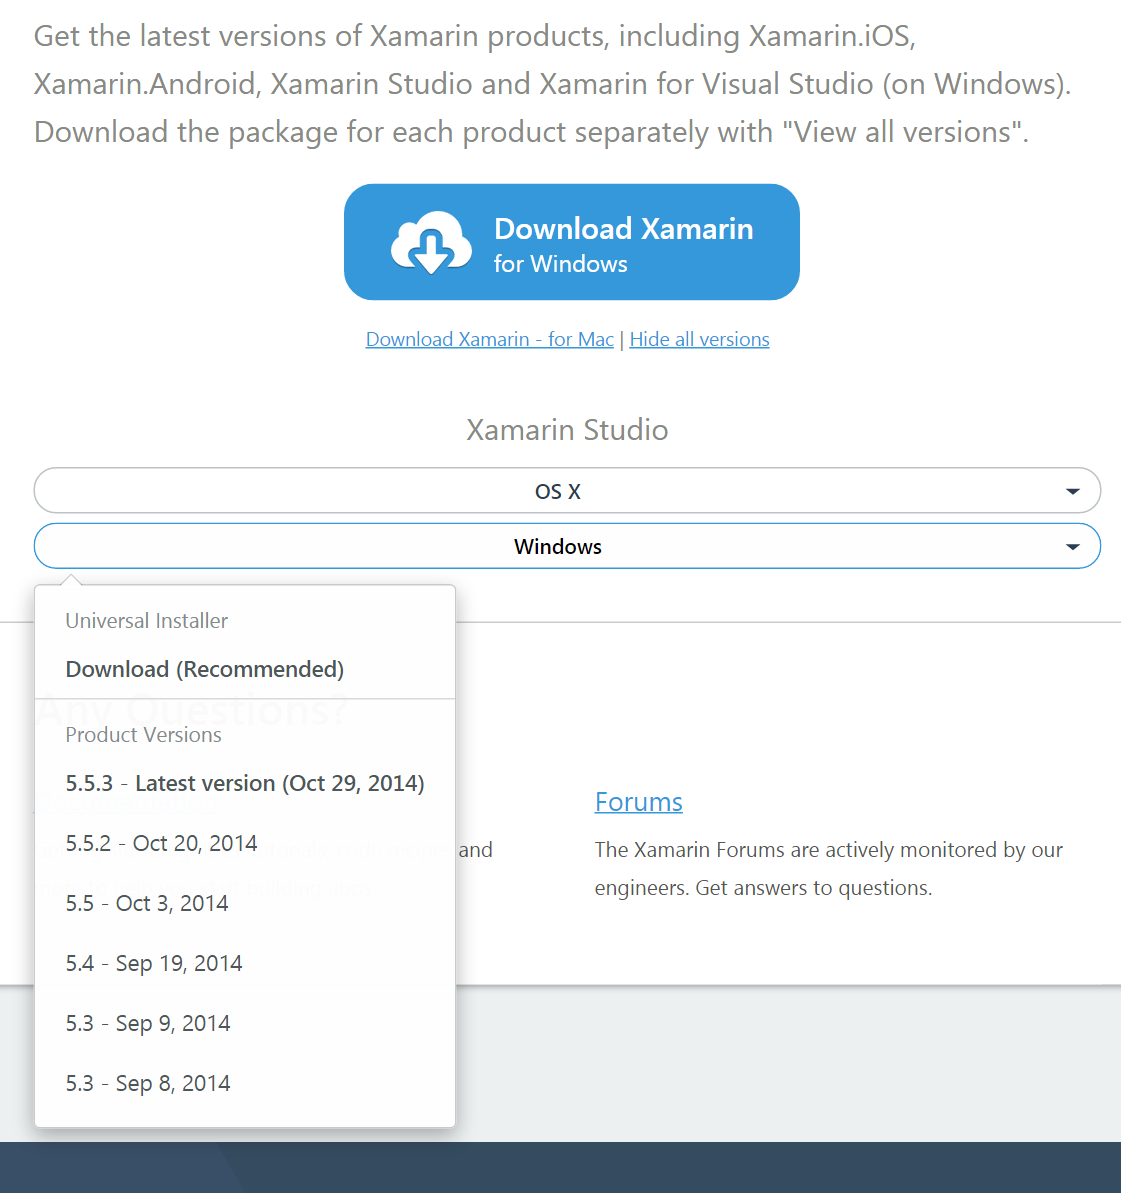
Task: Choose 5.5.3 - Latest version (Oct 29, 2014)
Action: tap(245, 783)
